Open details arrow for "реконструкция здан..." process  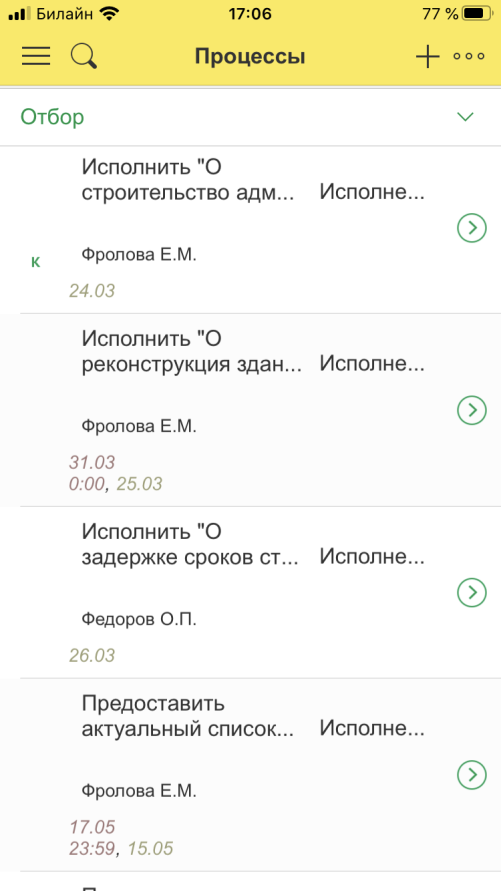[471, 410]
